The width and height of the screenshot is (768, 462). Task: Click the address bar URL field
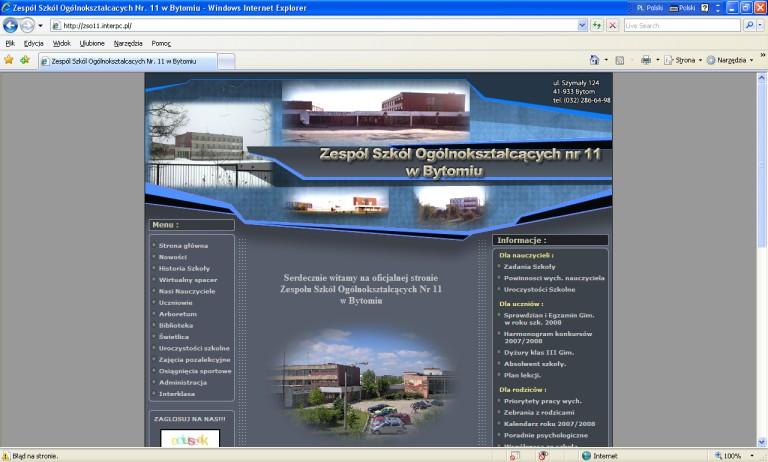click(313, 25)
